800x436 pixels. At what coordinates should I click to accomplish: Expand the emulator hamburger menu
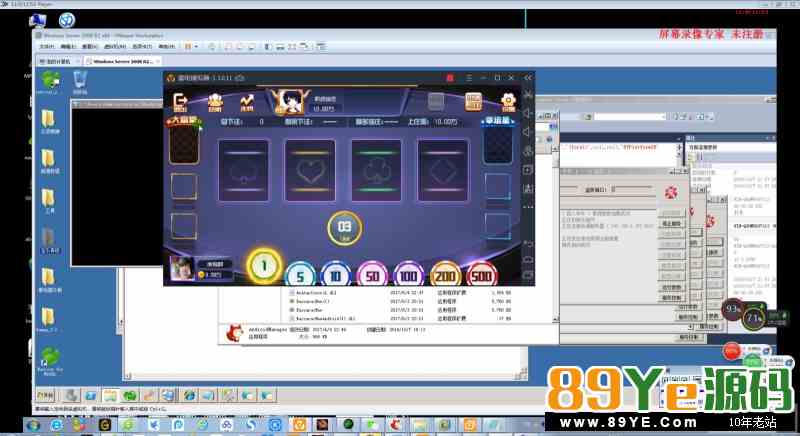(x=468, y=78)
